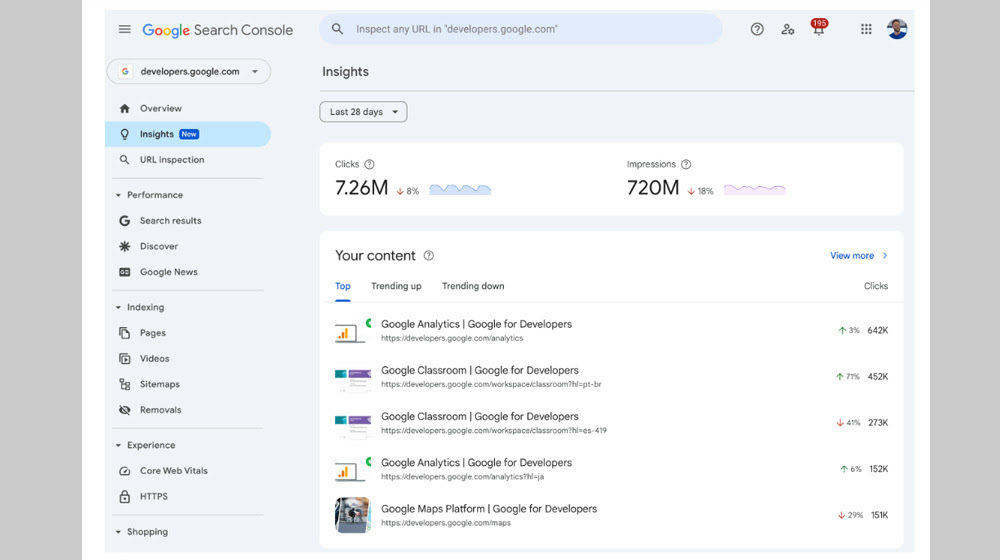Click the Your content help icon
The image size is (1000, 560).
(x=429, y=256)
